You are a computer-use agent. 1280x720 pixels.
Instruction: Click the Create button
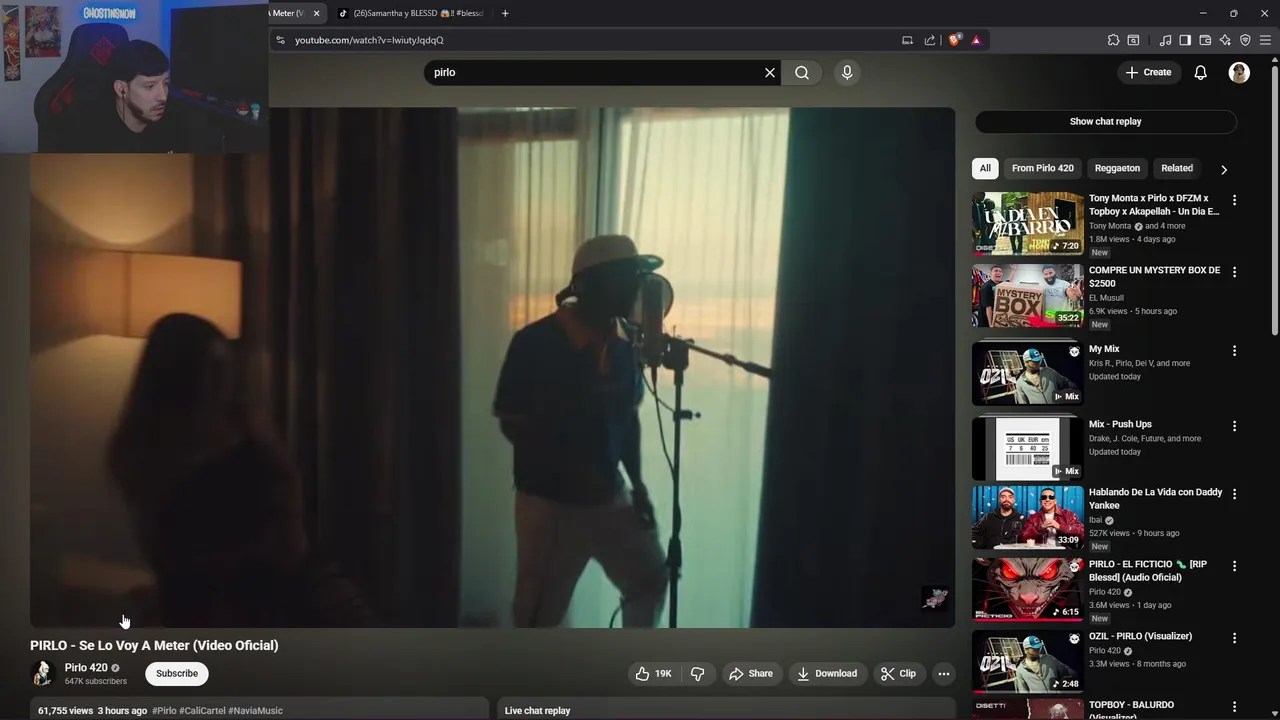(1148, 72)
